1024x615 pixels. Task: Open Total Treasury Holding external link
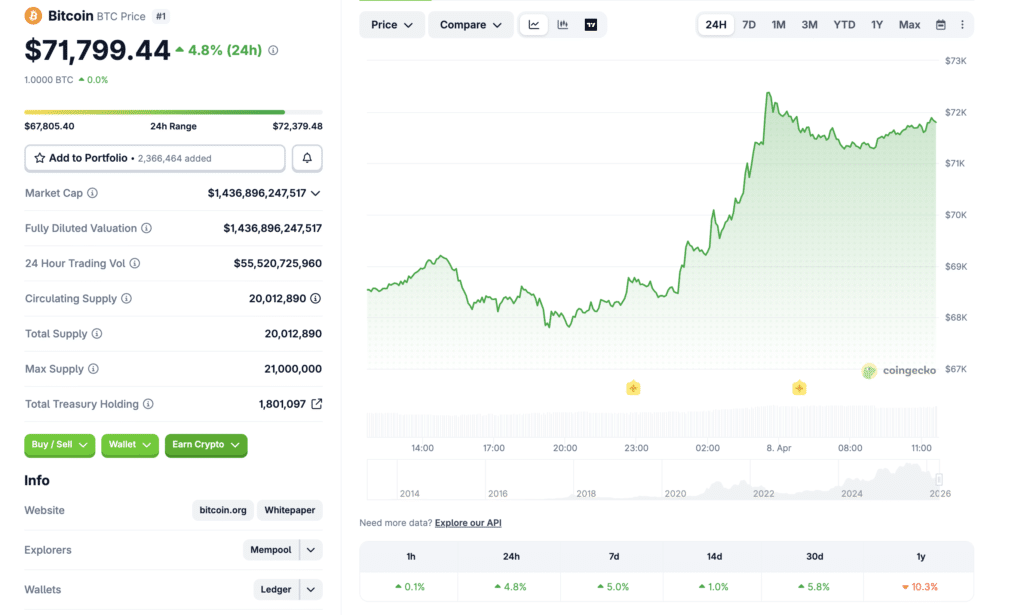pos(319,404)
